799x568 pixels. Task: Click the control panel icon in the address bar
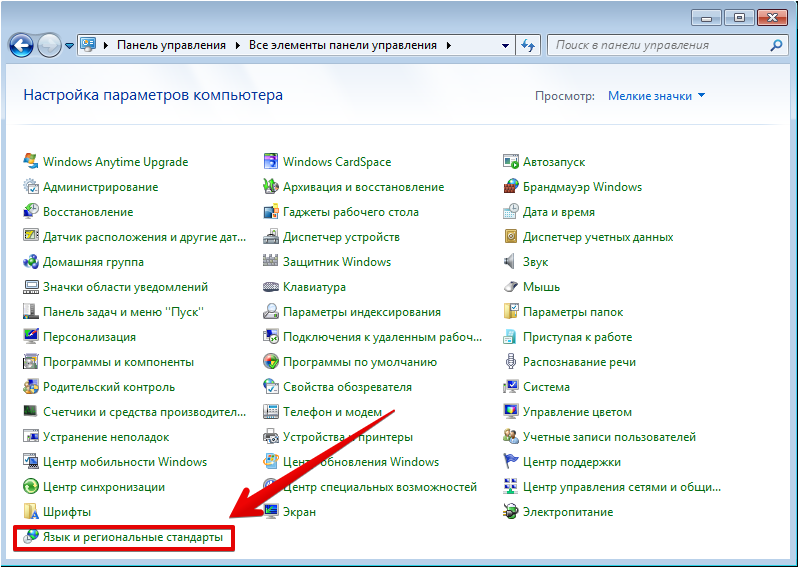(89, 45)
